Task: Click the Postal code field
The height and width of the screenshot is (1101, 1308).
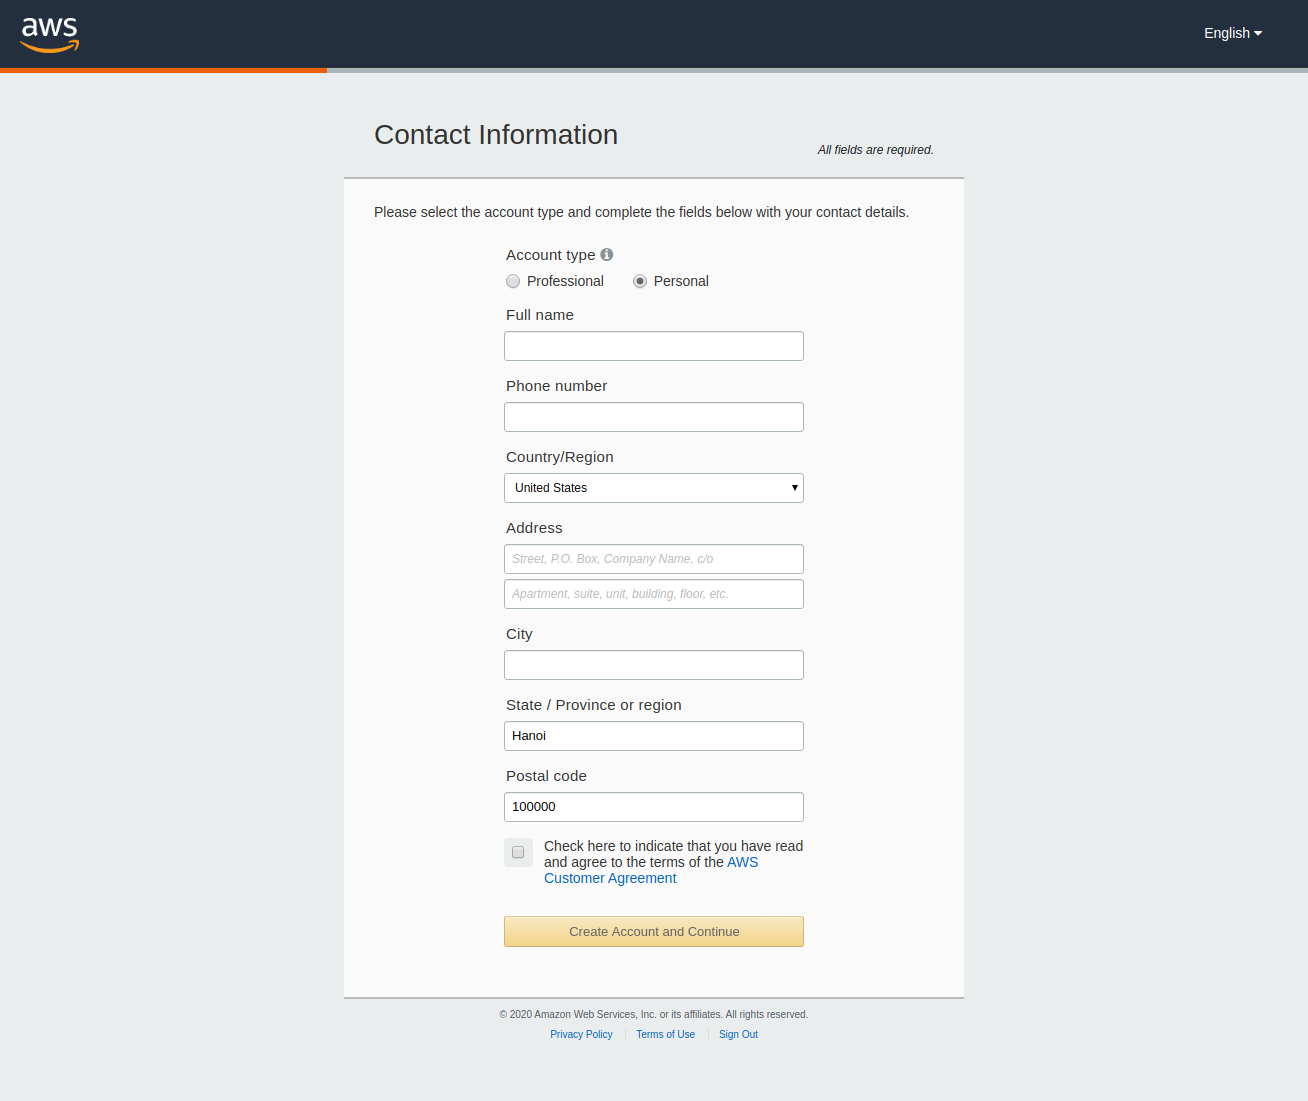Action: pyautogui.click(x=654, y=807)
